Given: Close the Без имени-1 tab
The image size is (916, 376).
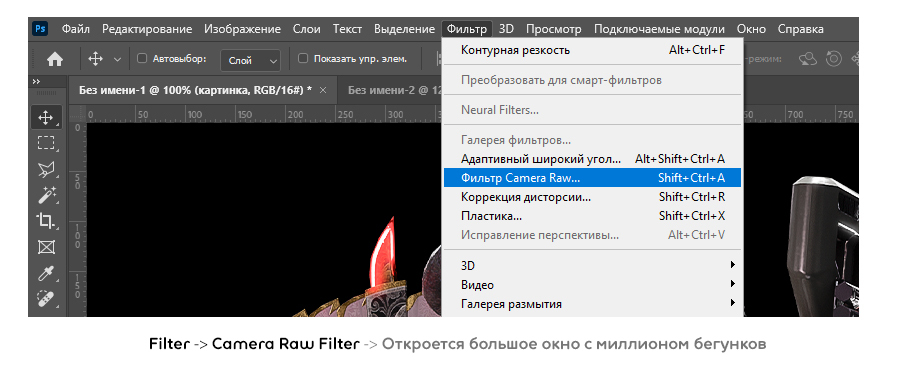Looking at the screenshot, I should tap(323, 90).
